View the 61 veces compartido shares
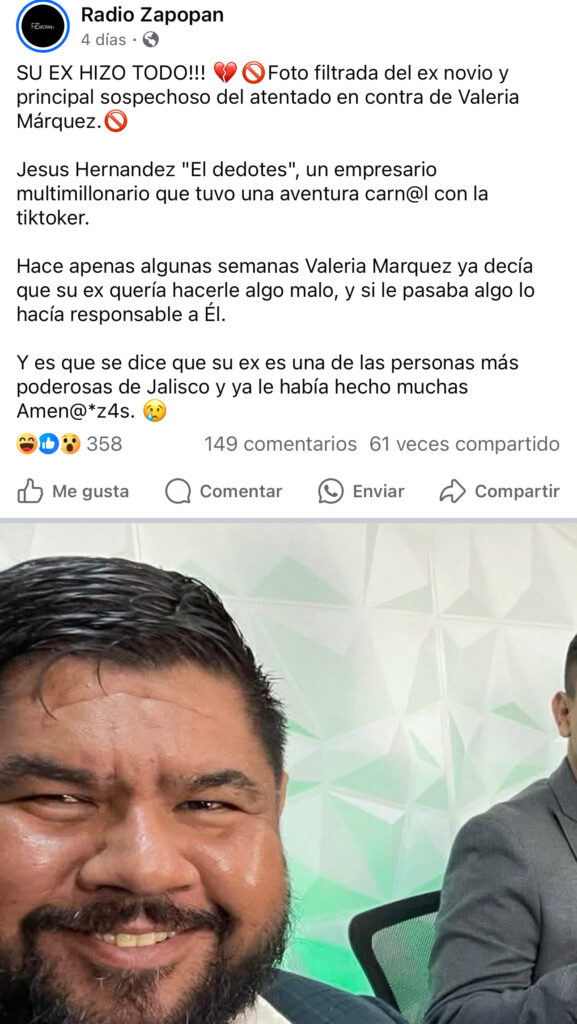Viewport: 577px width, 1024px height. tap(465, 444)
